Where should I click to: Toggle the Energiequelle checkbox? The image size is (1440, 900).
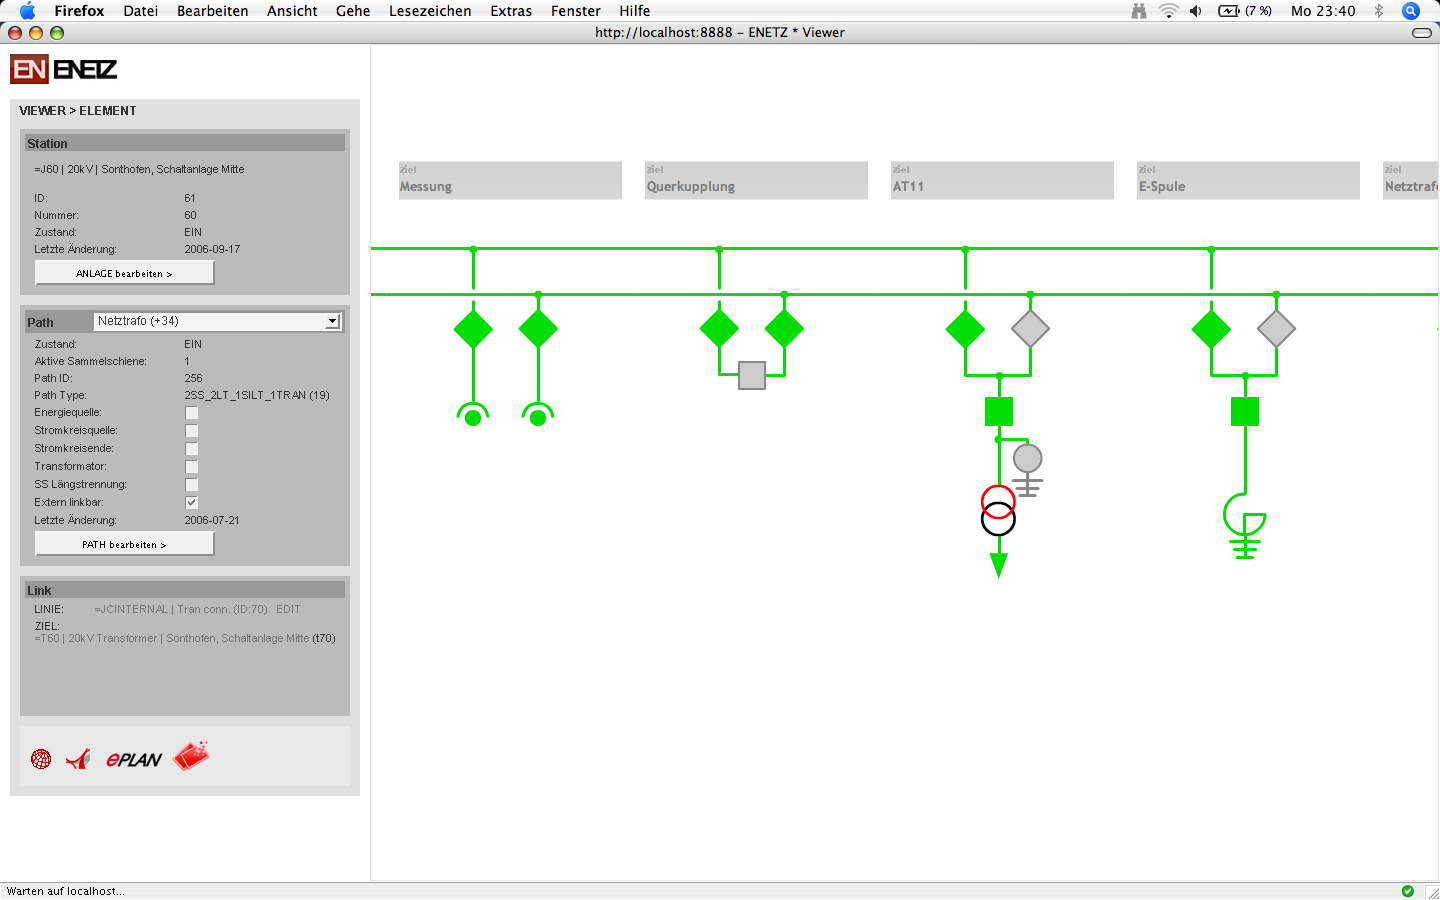[x=192, y=413]
